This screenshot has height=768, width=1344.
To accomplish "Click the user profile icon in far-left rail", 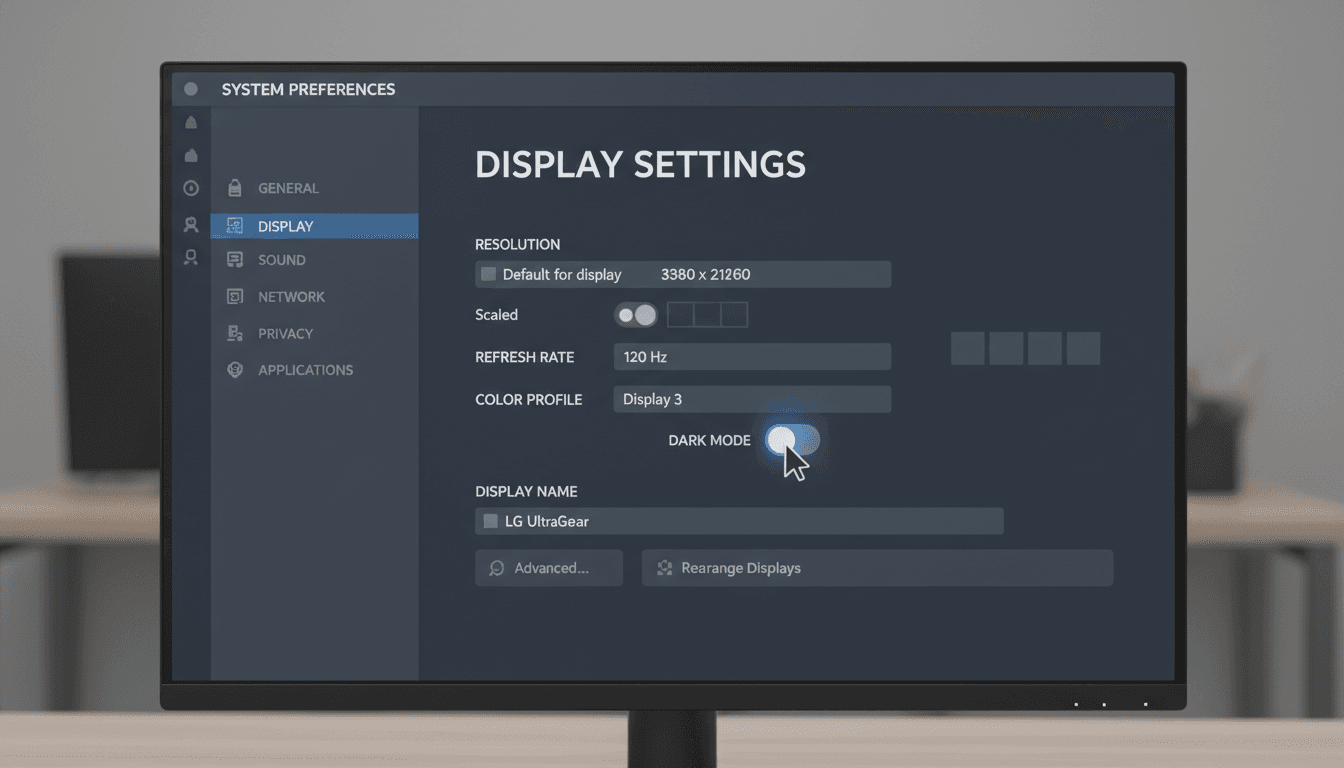I will tap(190, 224).
